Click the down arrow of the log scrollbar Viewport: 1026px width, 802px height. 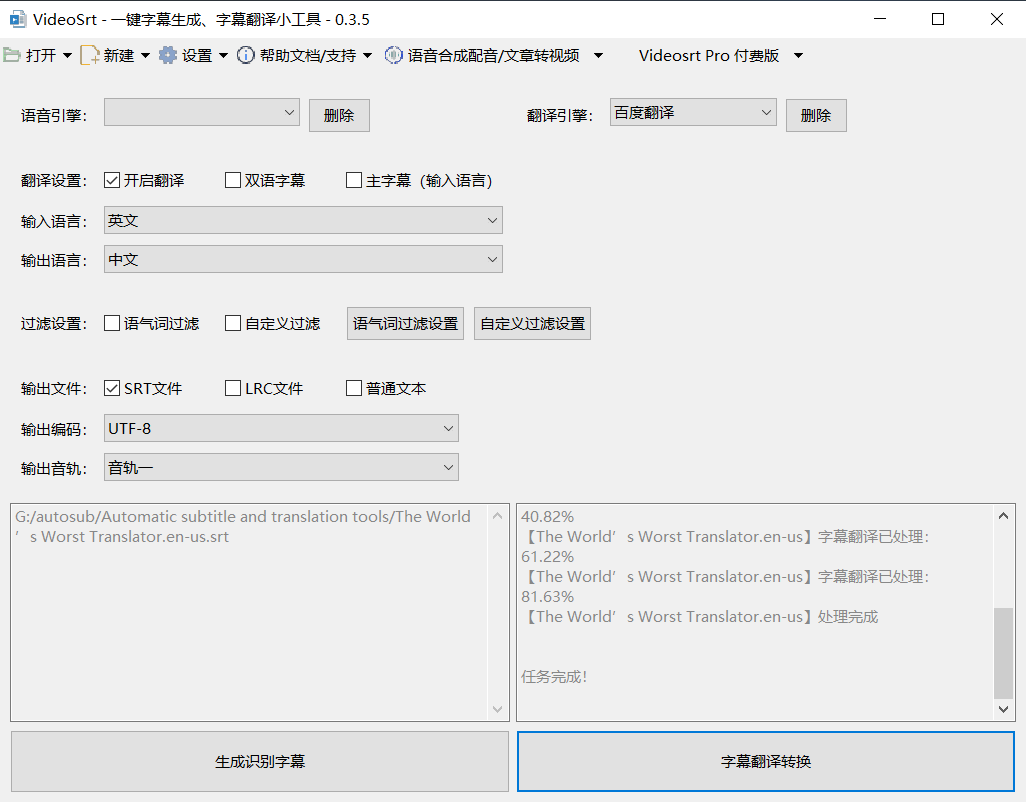click(x=1003, y=708)
